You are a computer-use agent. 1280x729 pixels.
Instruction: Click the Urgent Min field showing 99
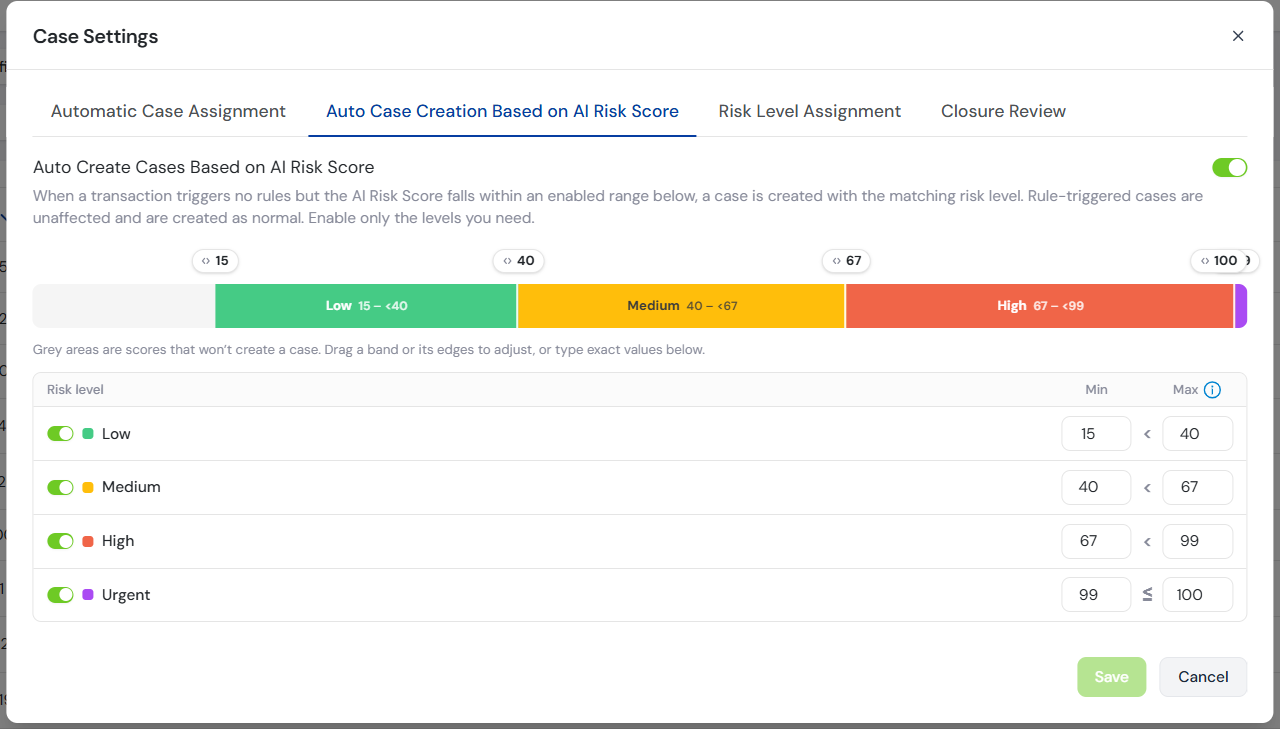coord(1096,595)
